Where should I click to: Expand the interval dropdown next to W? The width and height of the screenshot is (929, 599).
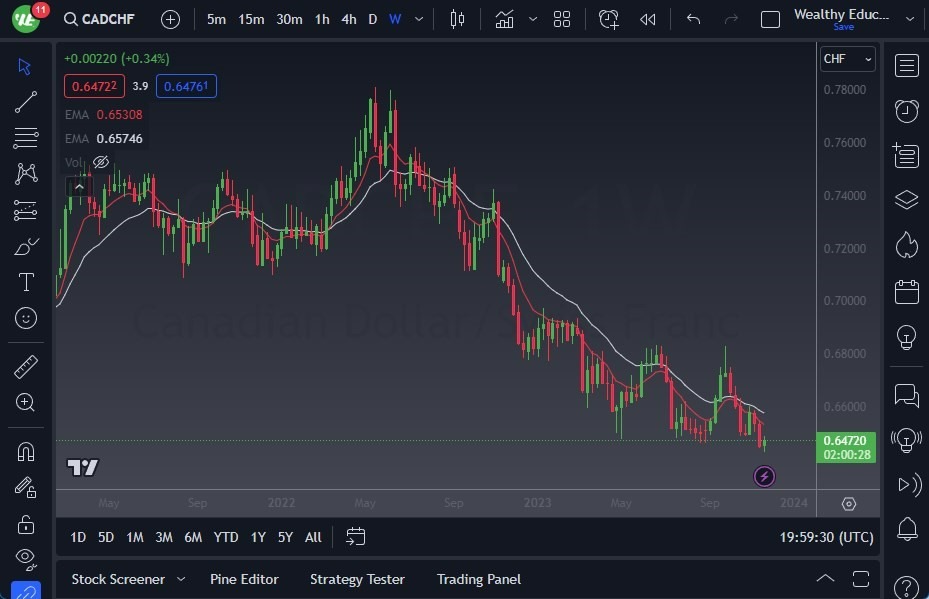tap(418, 18)
